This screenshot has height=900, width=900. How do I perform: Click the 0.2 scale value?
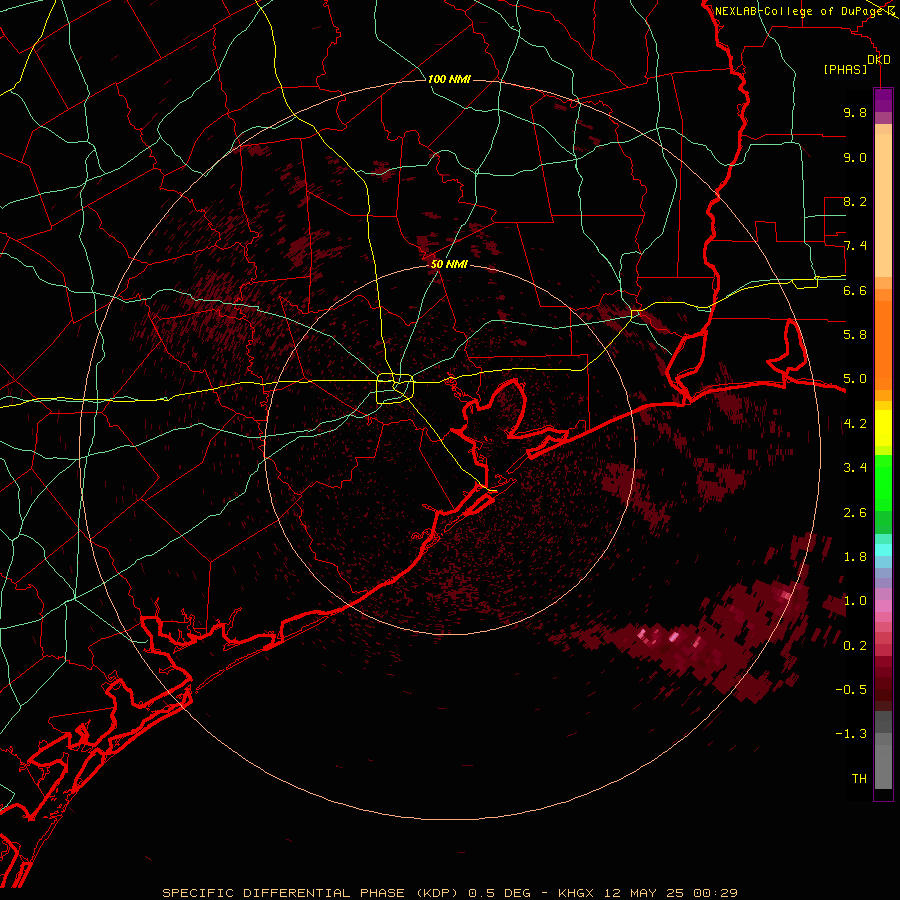[855, 646]
